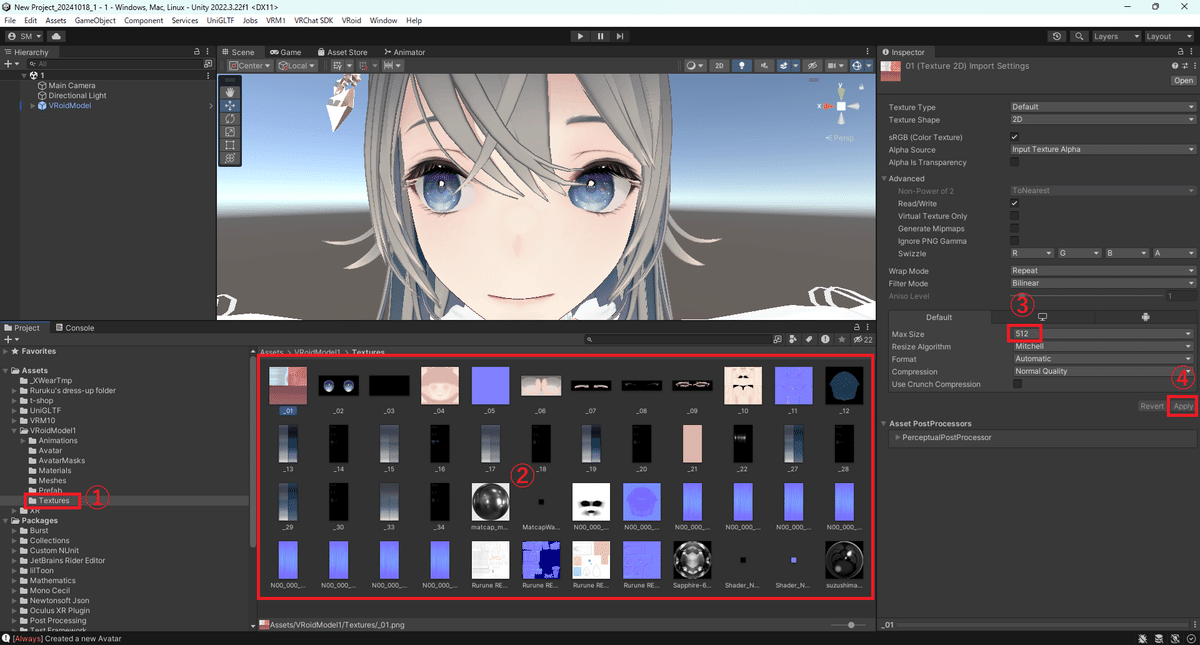Switch to the Animator tab

pos(403,52)
